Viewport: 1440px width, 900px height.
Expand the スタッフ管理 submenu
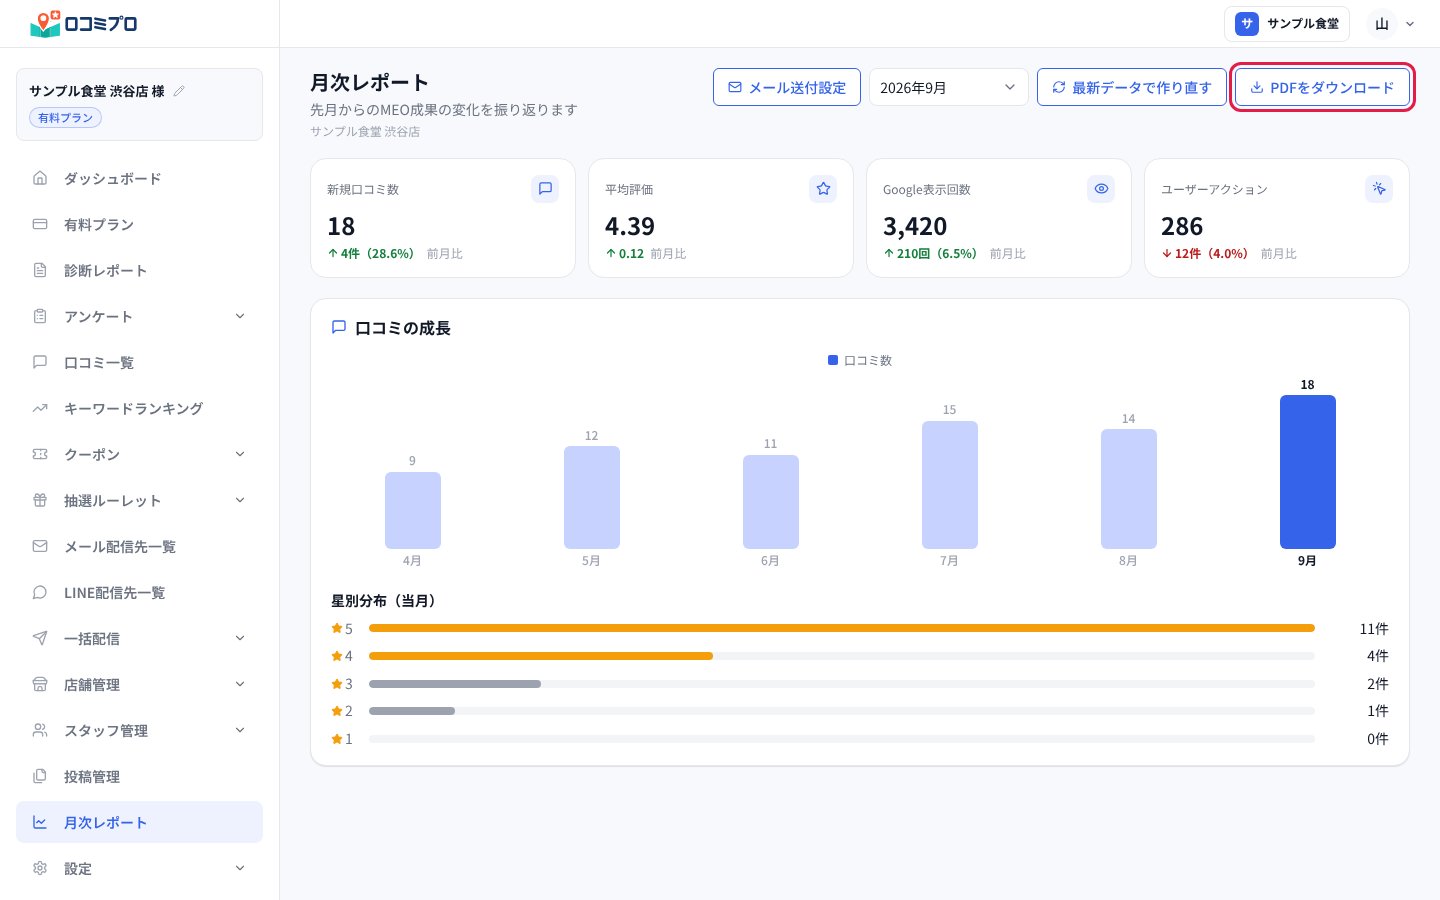[240, 730]
